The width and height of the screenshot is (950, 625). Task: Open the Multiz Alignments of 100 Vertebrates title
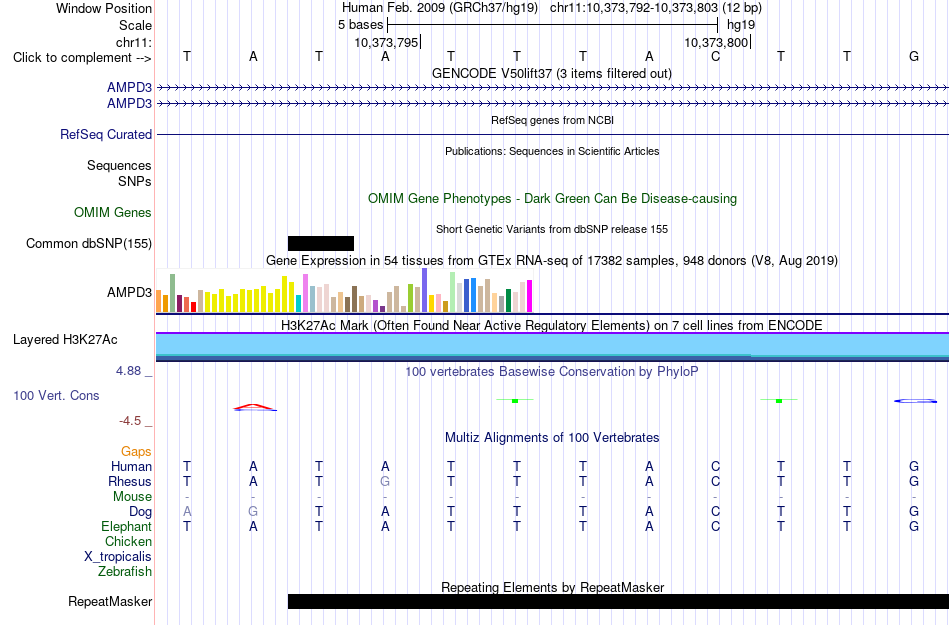(552, 437)
